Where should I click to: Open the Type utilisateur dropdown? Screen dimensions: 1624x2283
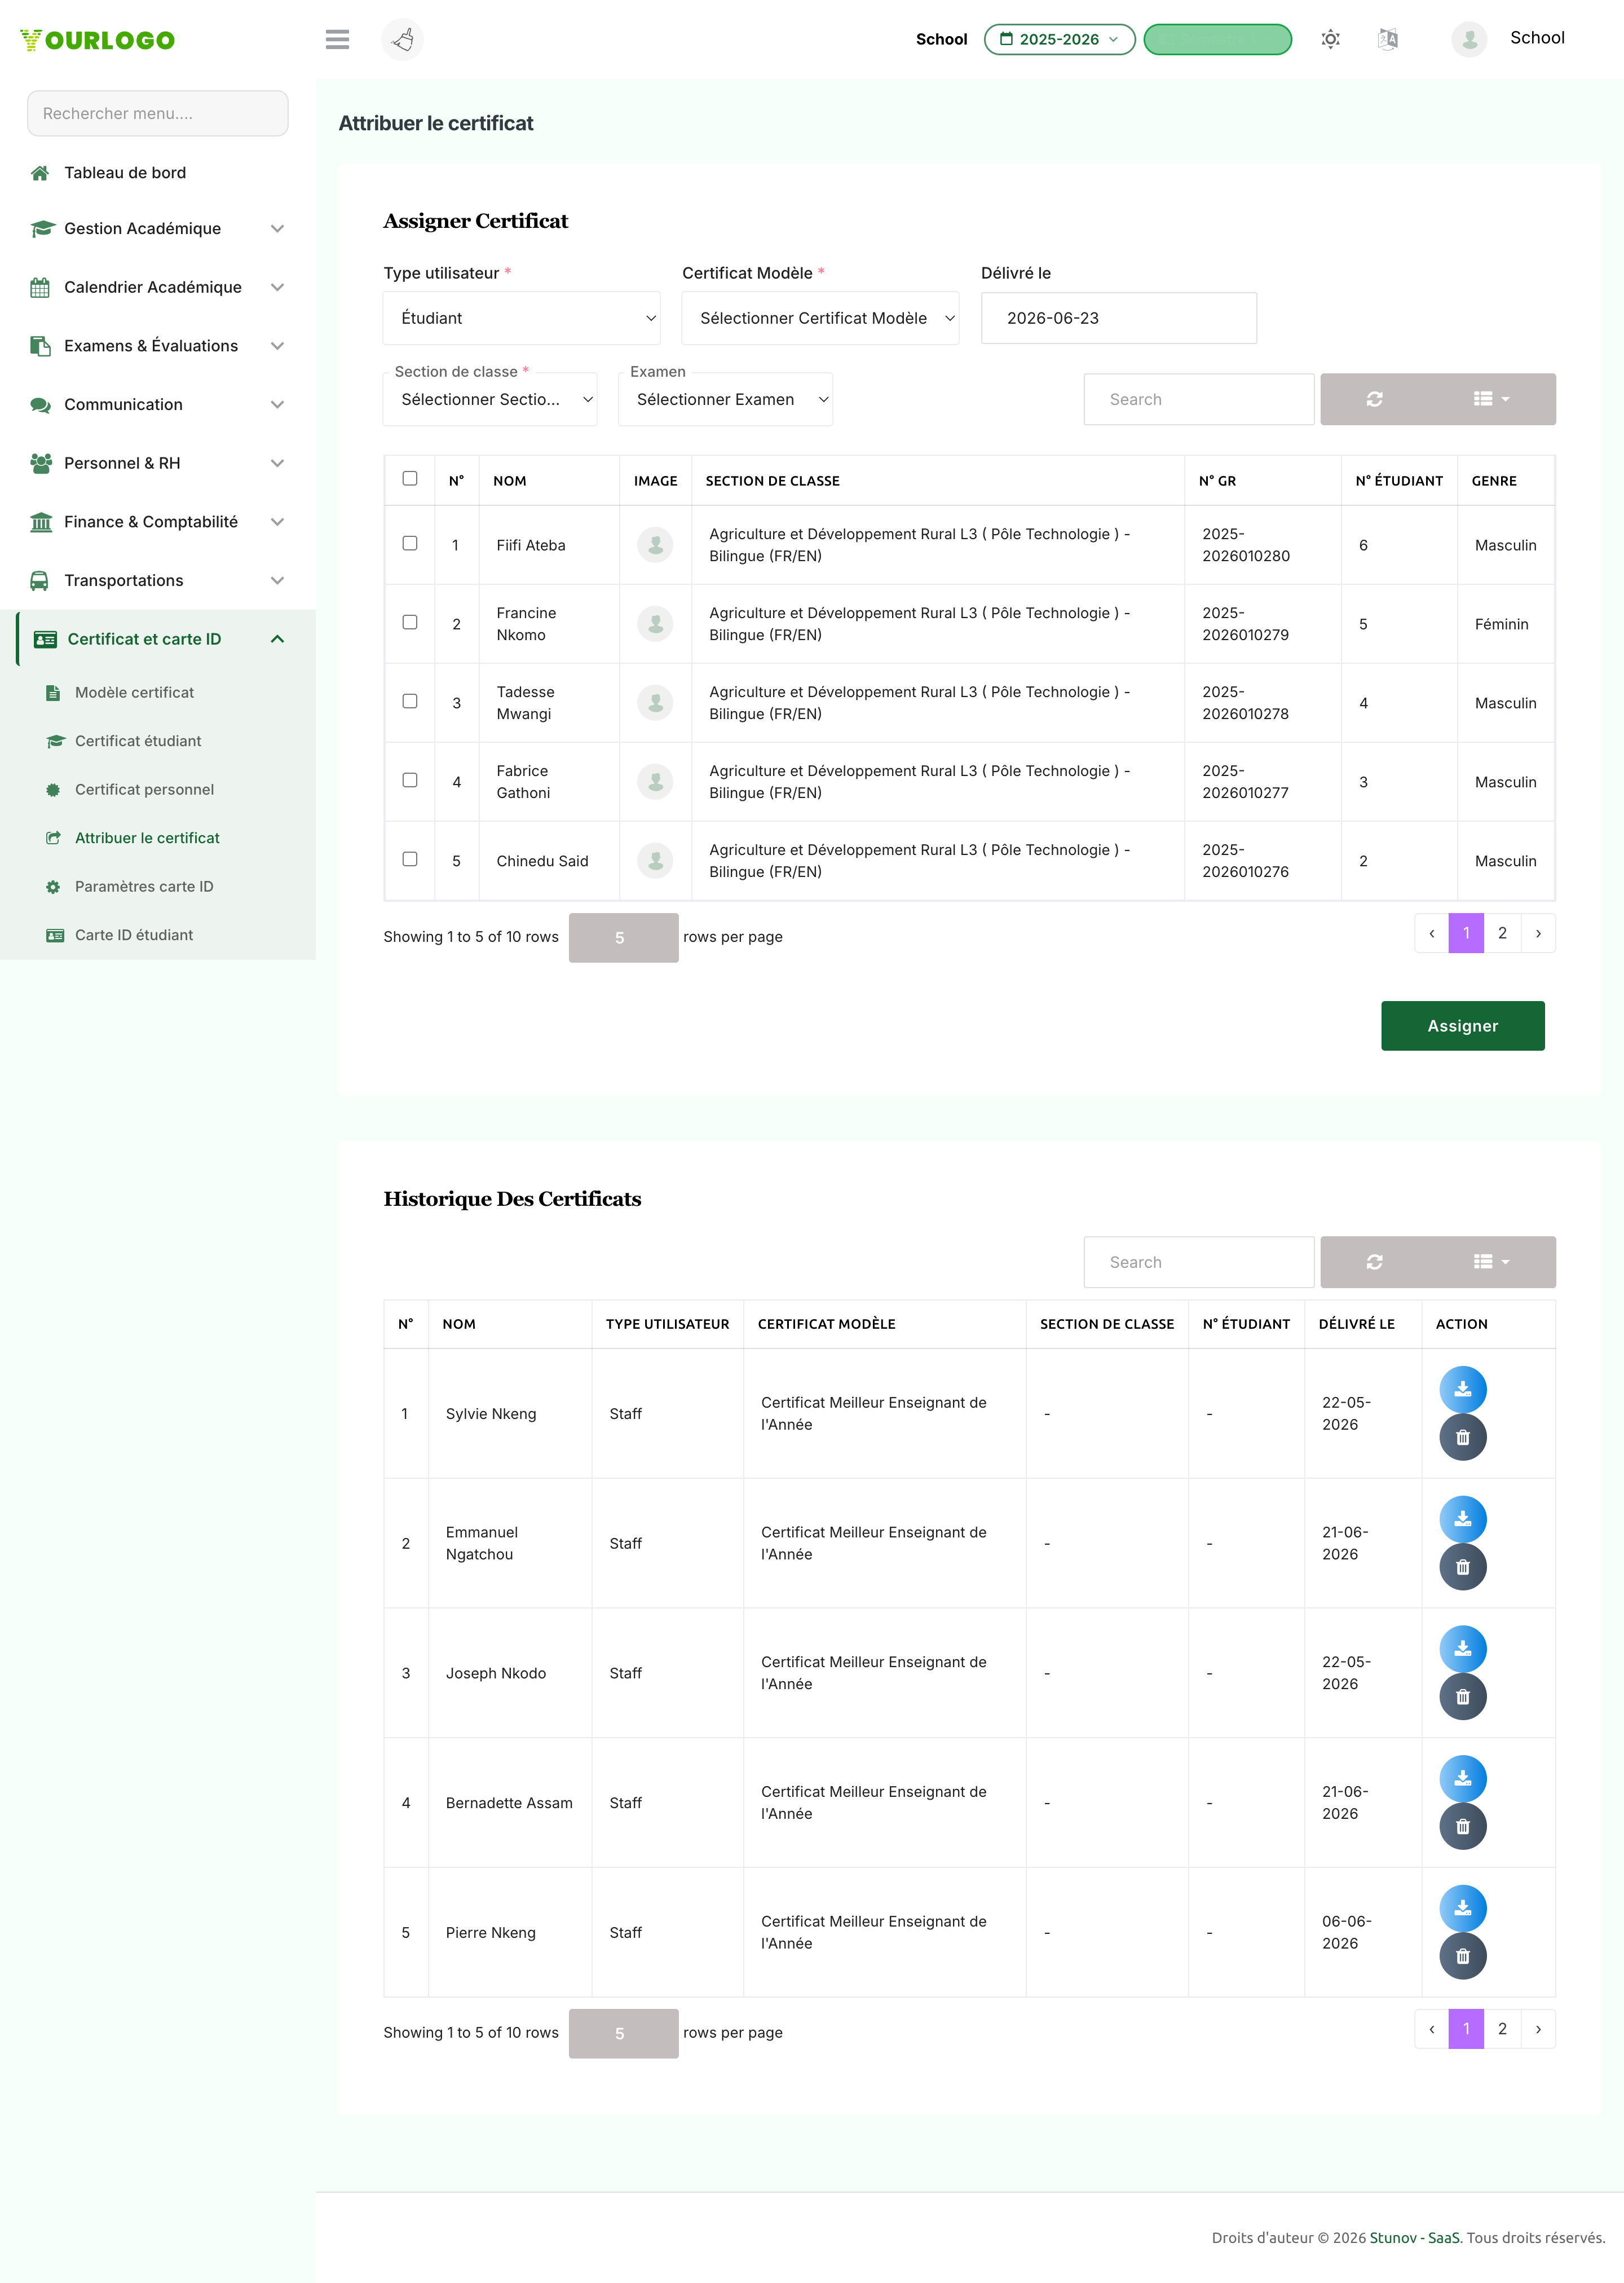[x=521, y=318]
